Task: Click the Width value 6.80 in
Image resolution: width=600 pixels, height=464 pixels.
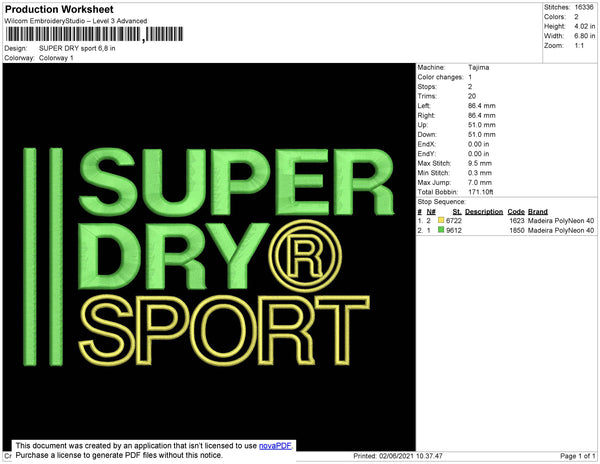Action: [x=584, y=36]
